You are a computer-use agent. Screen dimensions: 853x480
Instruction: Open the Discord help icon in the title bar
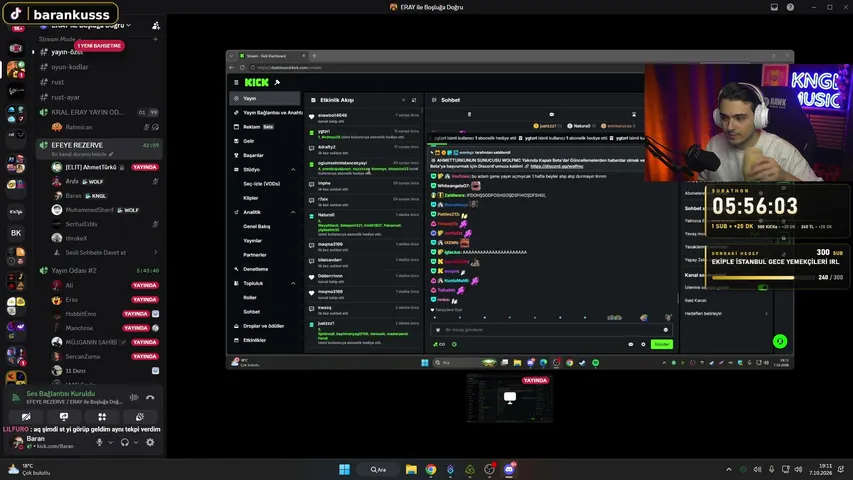[790, 7]
